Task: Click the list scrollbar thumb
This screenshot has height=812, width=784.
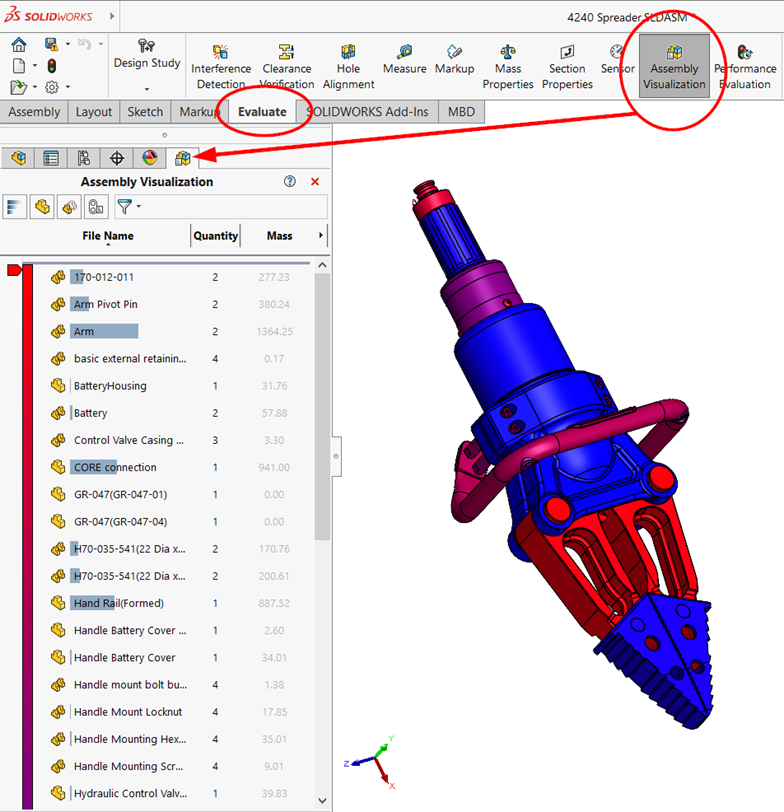Action: 322,407
